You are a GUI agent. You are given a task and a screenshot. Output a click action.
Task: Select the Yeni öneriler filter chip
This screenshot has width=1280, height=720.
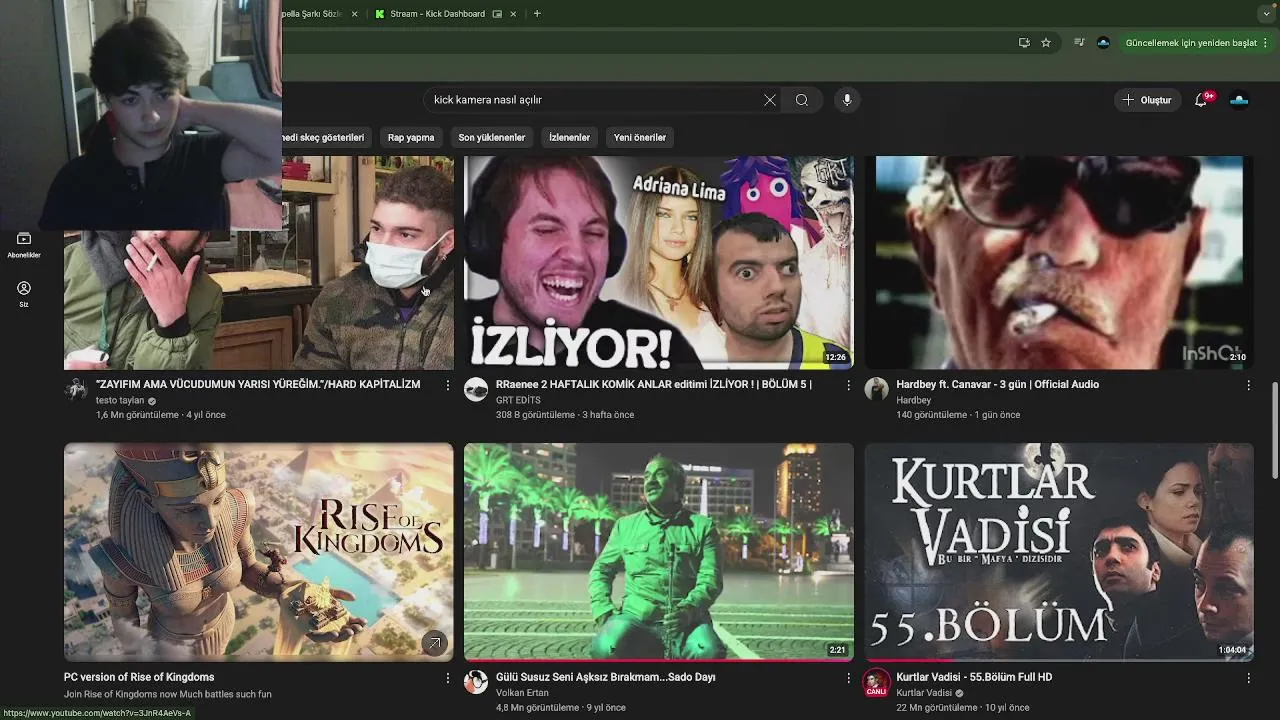640,137
